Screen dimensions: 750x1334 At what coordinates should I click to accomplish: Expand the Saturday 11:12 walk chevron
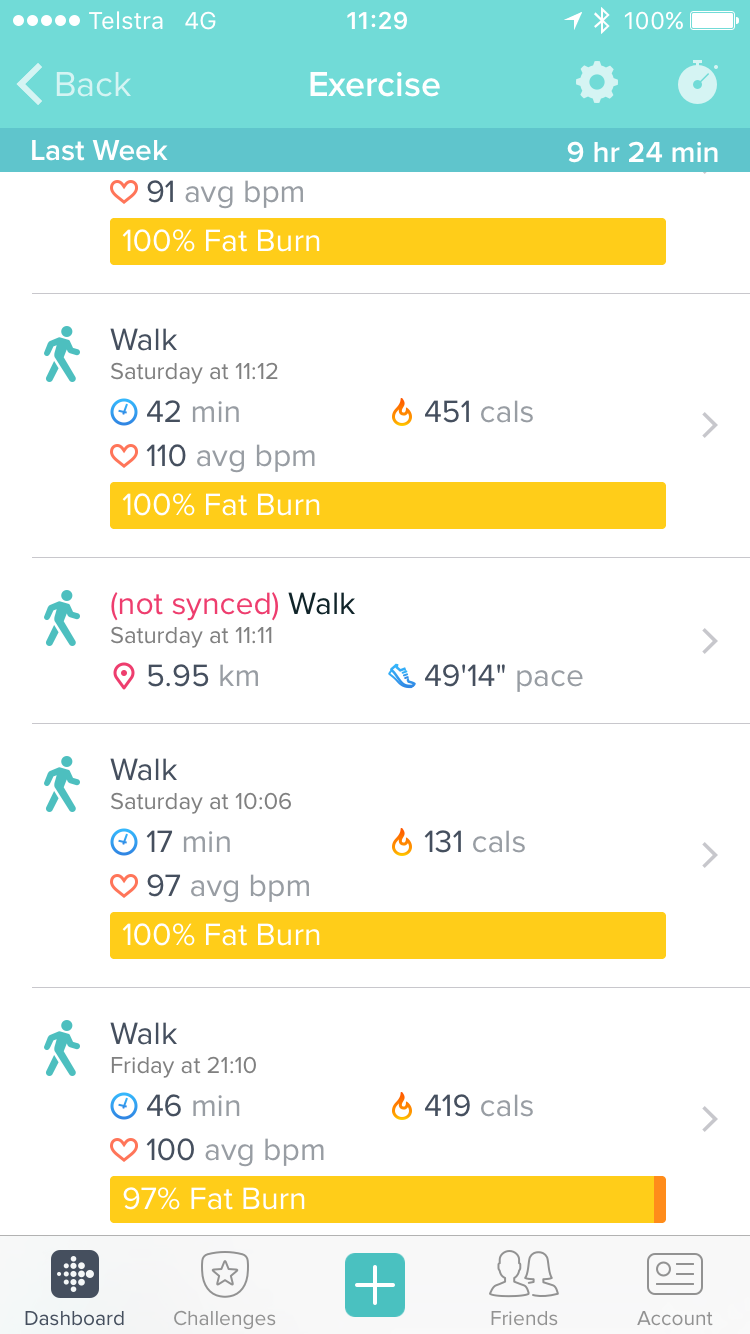(x=709, y=425)
